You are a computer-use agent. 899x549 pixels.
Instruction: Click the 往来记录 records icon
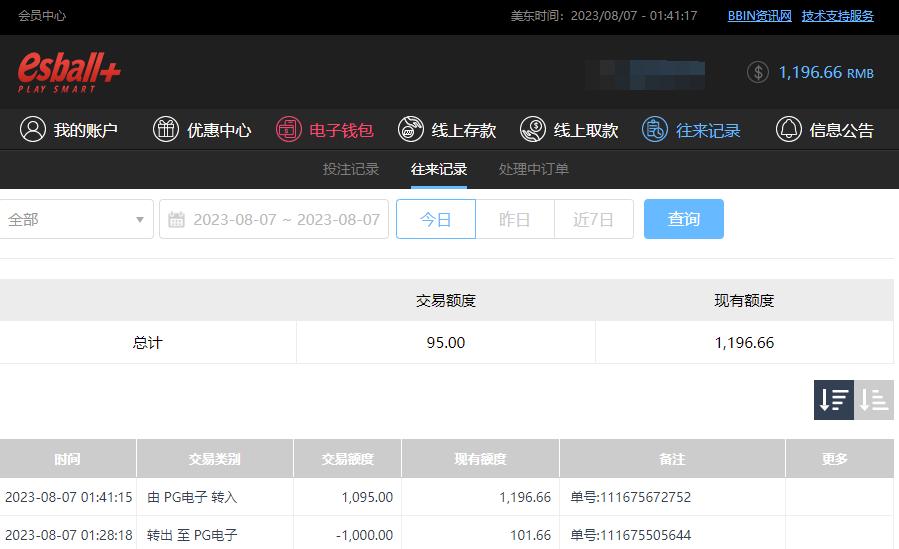point(655,129)
